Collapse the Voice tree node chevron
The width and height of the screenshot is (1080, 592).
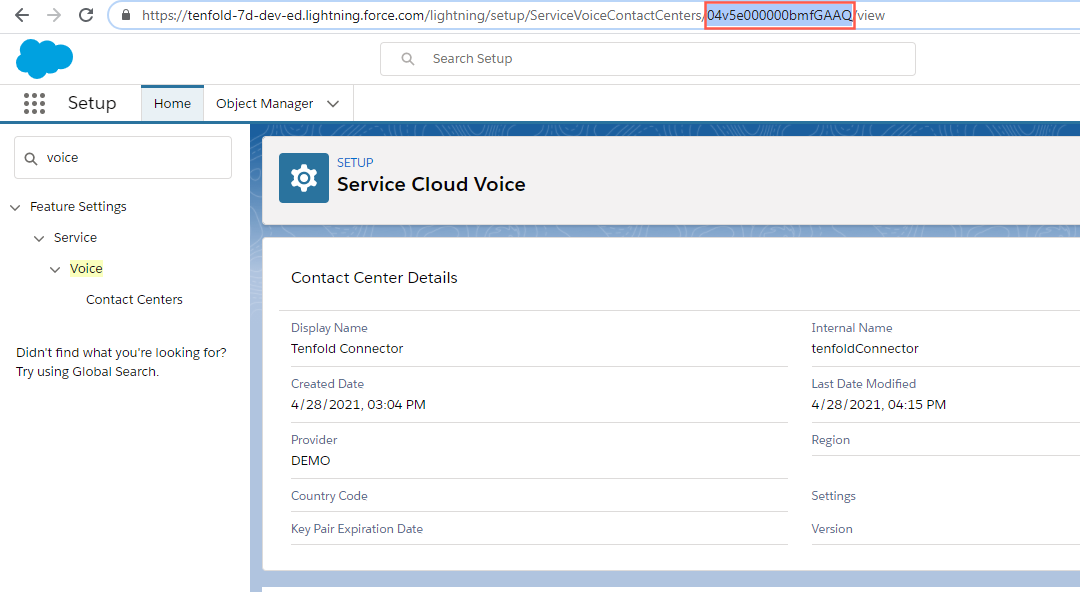[x=55, y=270]
